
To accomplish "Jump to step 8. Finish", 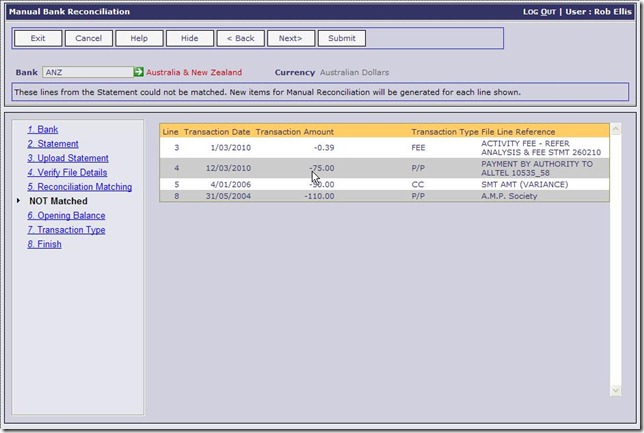I will 44,244.
